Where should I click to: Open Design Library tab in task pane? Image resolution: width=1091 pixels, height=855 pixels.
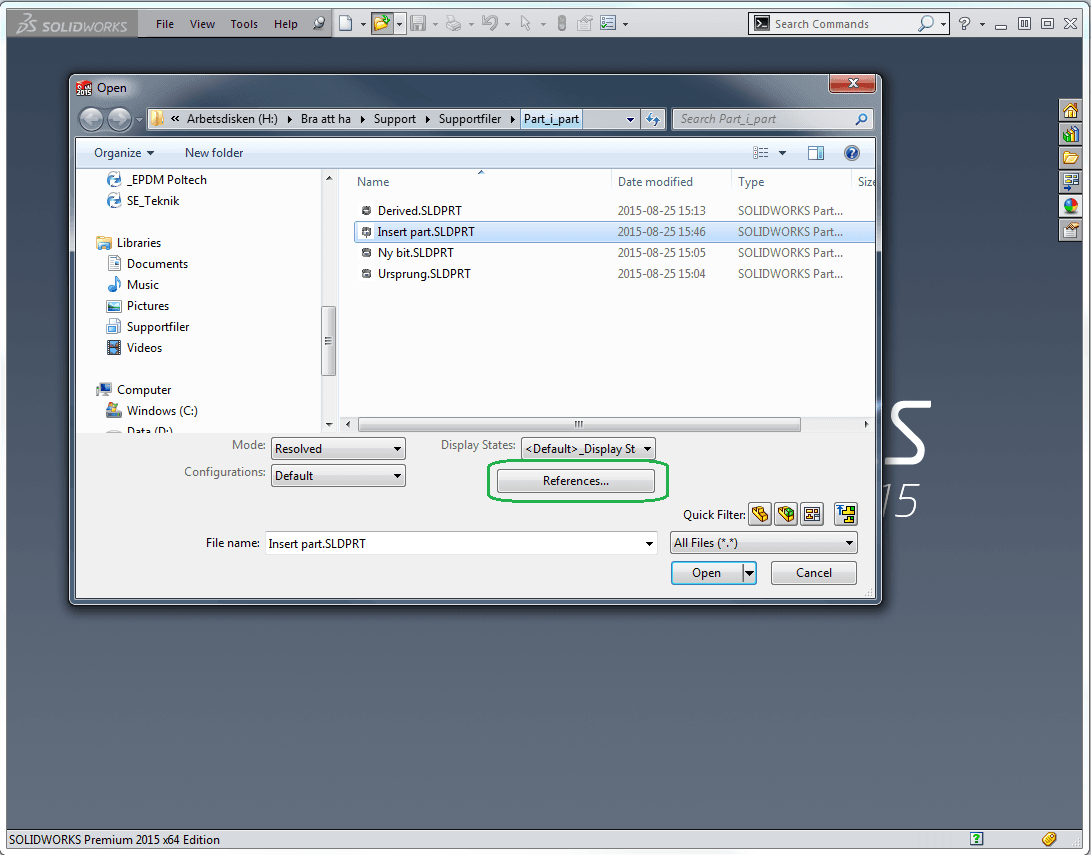(1071, 135)
